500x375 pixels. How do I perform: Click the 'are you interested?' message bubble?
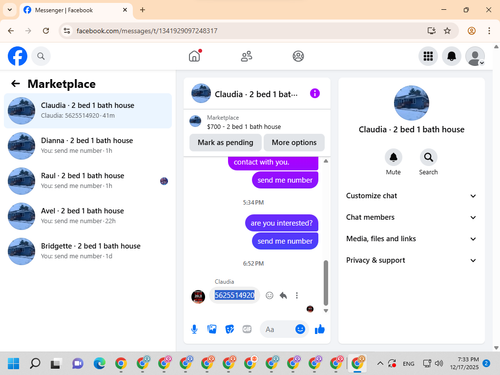click(x=282, y=223)
